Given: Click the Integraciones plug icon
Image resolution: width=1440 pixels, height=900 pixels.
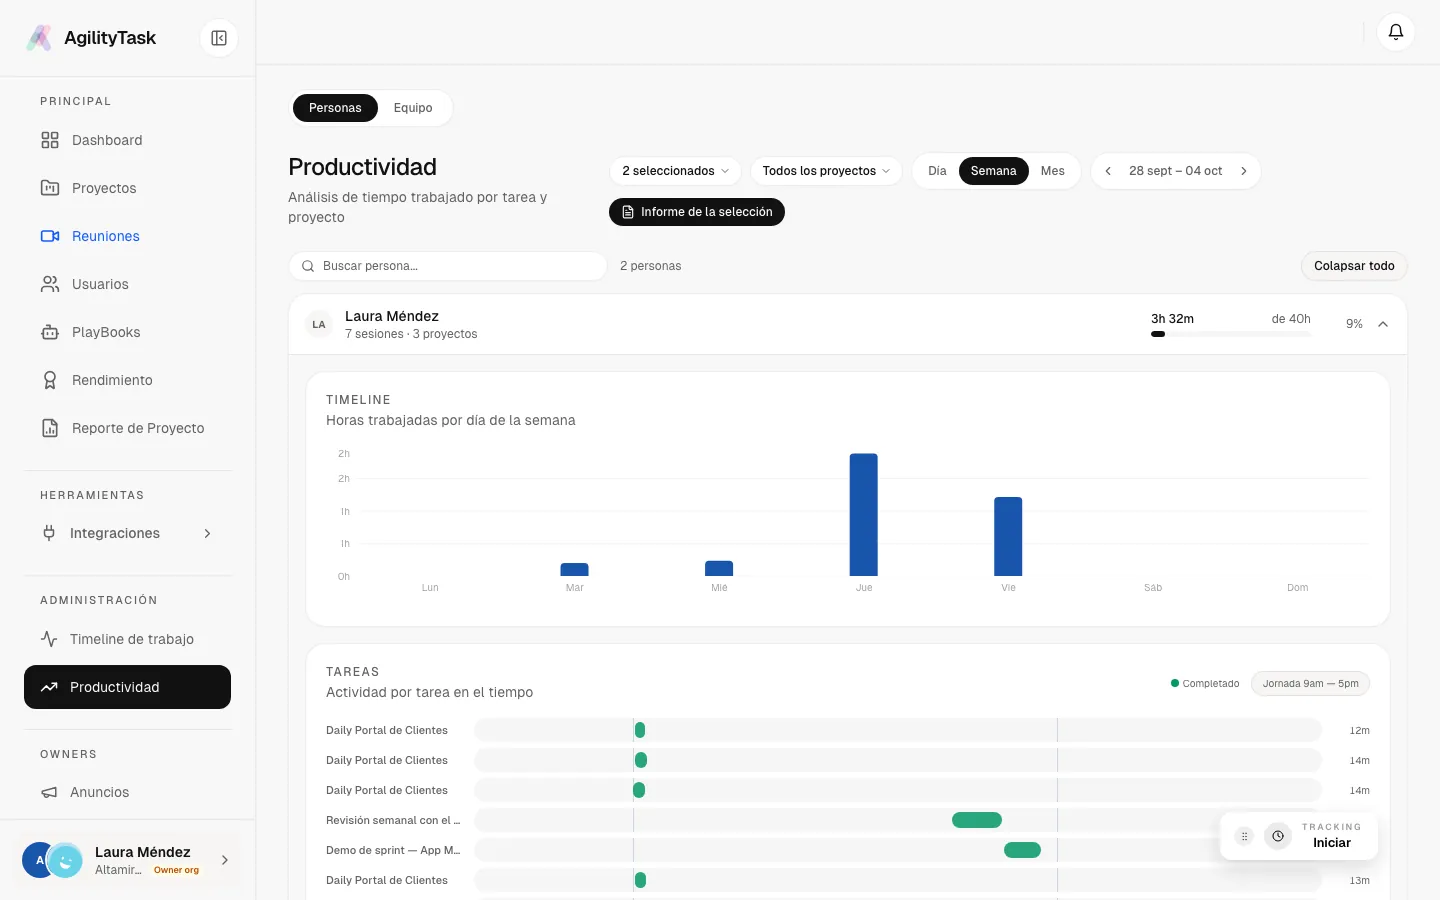Looking at the screenshot, I should point(49,533).
